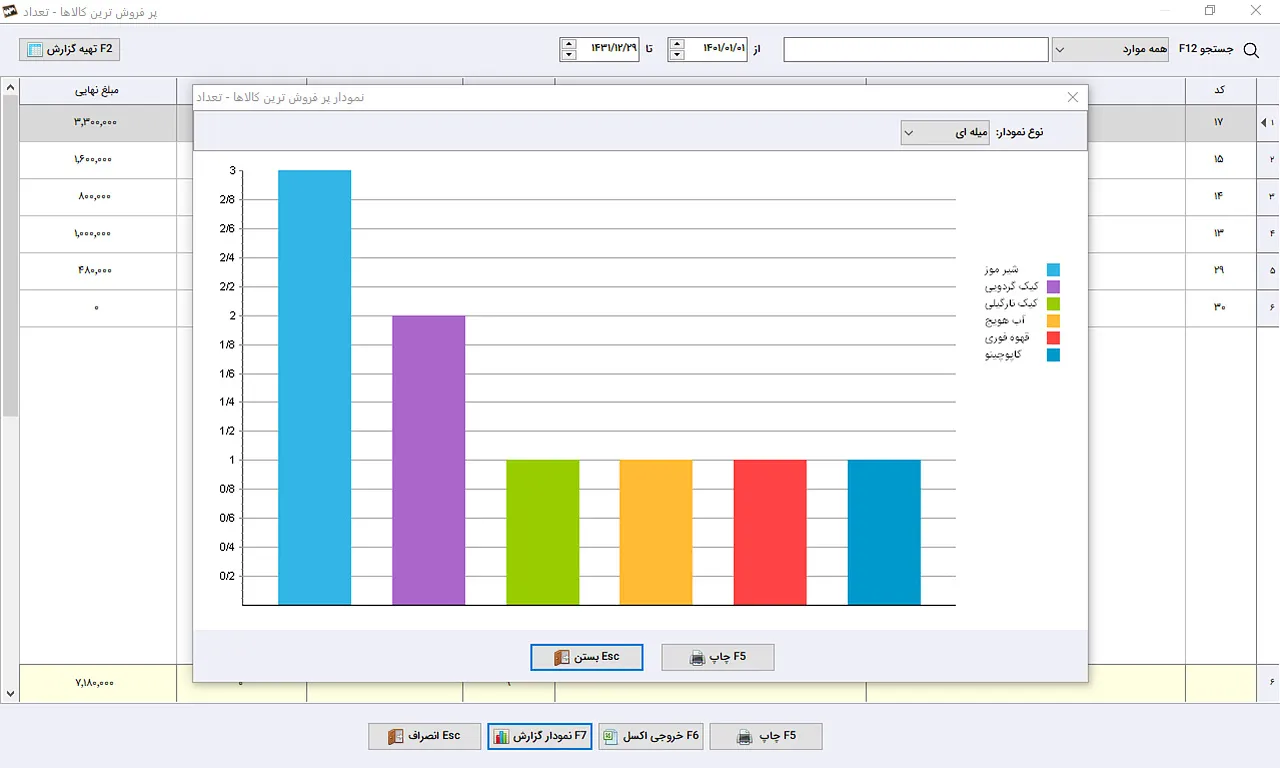Click the chart dialog Esc close button
The height and width of the screenshot is (768, 1280).
587,657
